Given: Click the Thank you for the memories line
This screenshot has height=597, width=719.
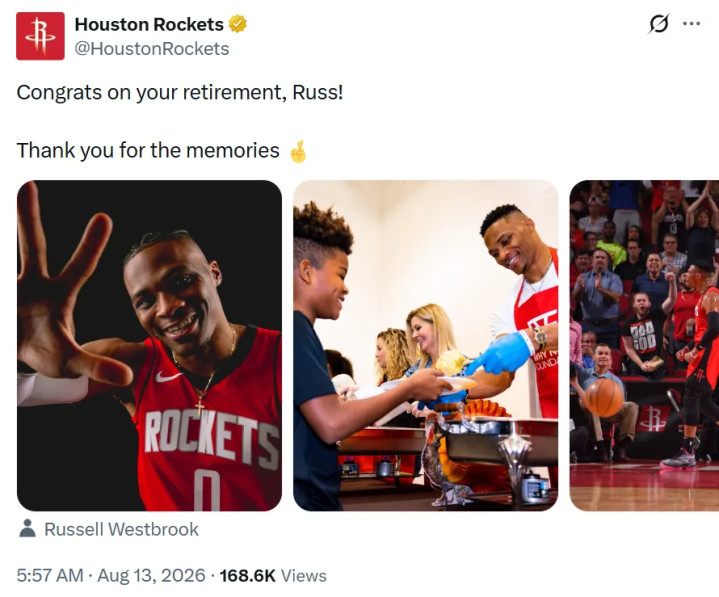Looking at the screenshot, I should coord(148,150).
